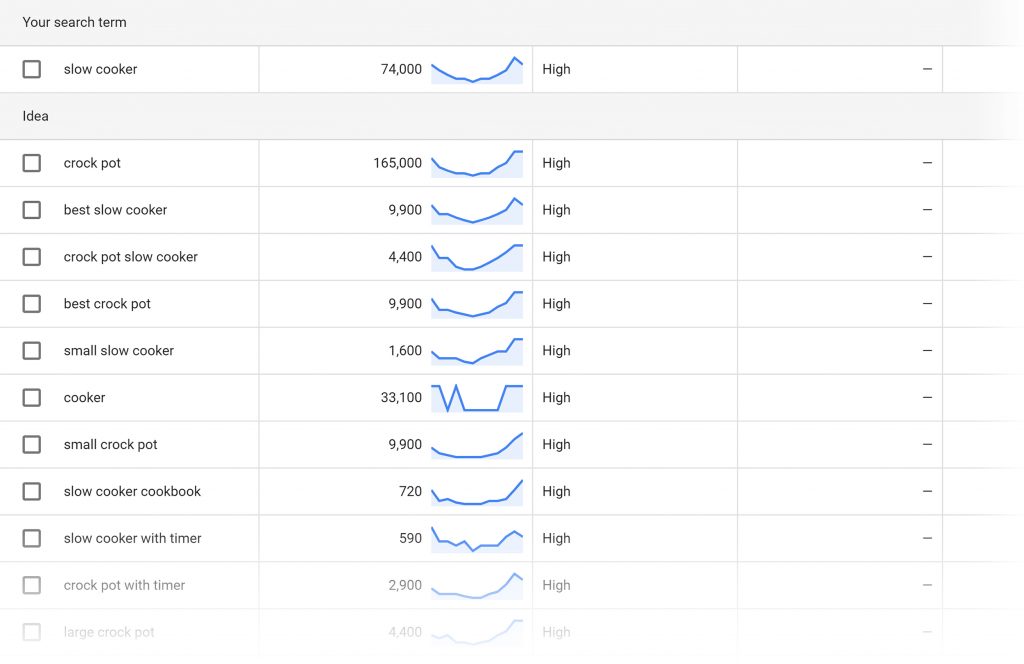View the best slow cooker trend chart
This screenshot has width=1024, height=664.
tap(477, 211)
